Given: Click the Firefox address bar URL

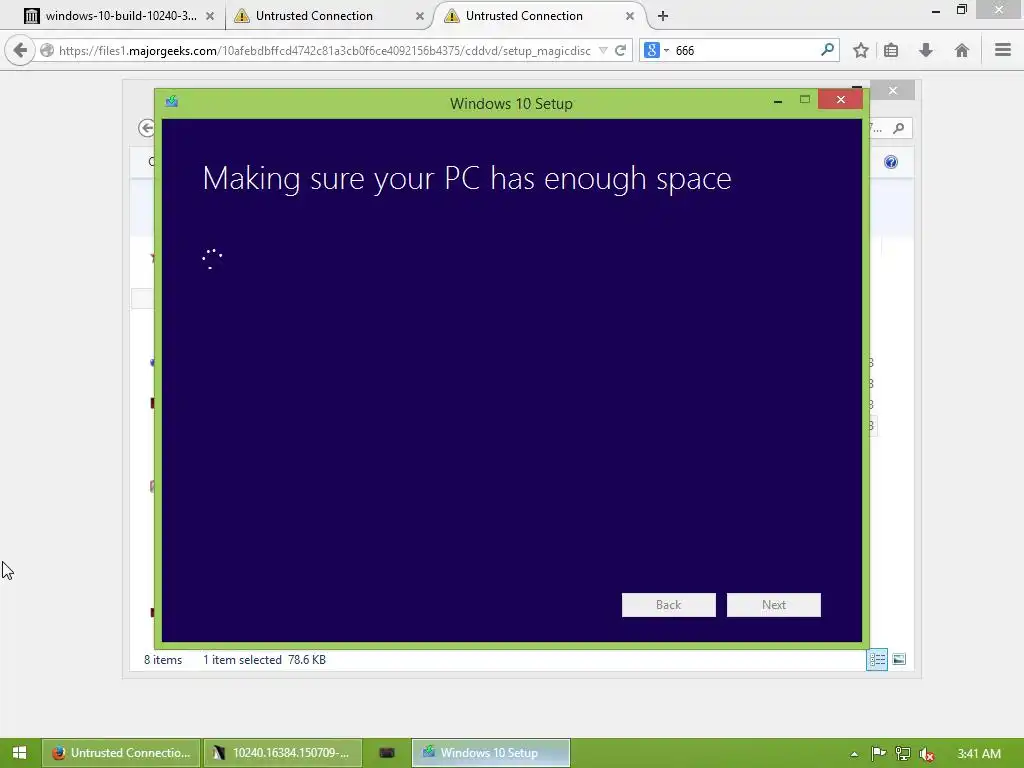Looking at the screenshot, I should pos(325,50).
